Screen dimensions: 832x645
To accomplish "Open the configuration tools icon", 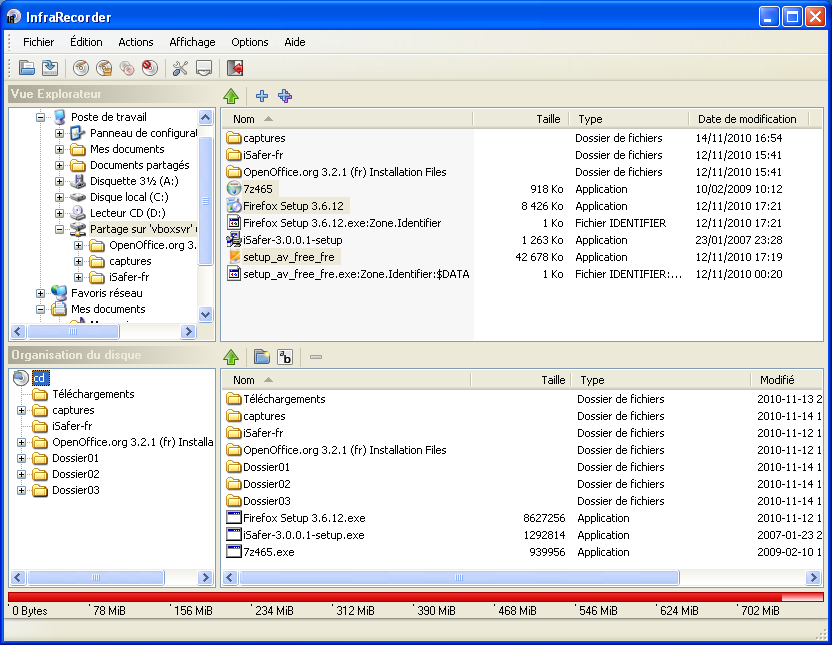I will [x=180, y=68].
